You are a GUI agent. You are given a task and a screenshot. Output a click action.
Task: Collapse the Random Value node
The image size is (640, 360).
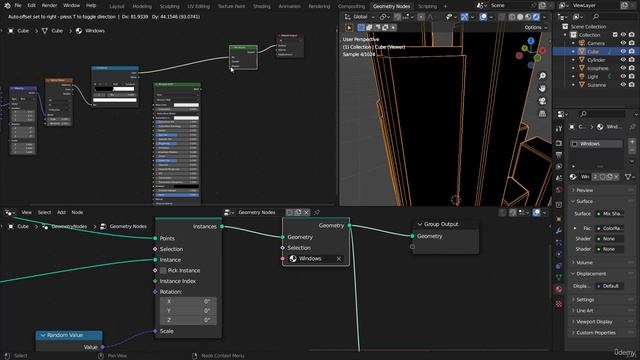pos(43,335)
